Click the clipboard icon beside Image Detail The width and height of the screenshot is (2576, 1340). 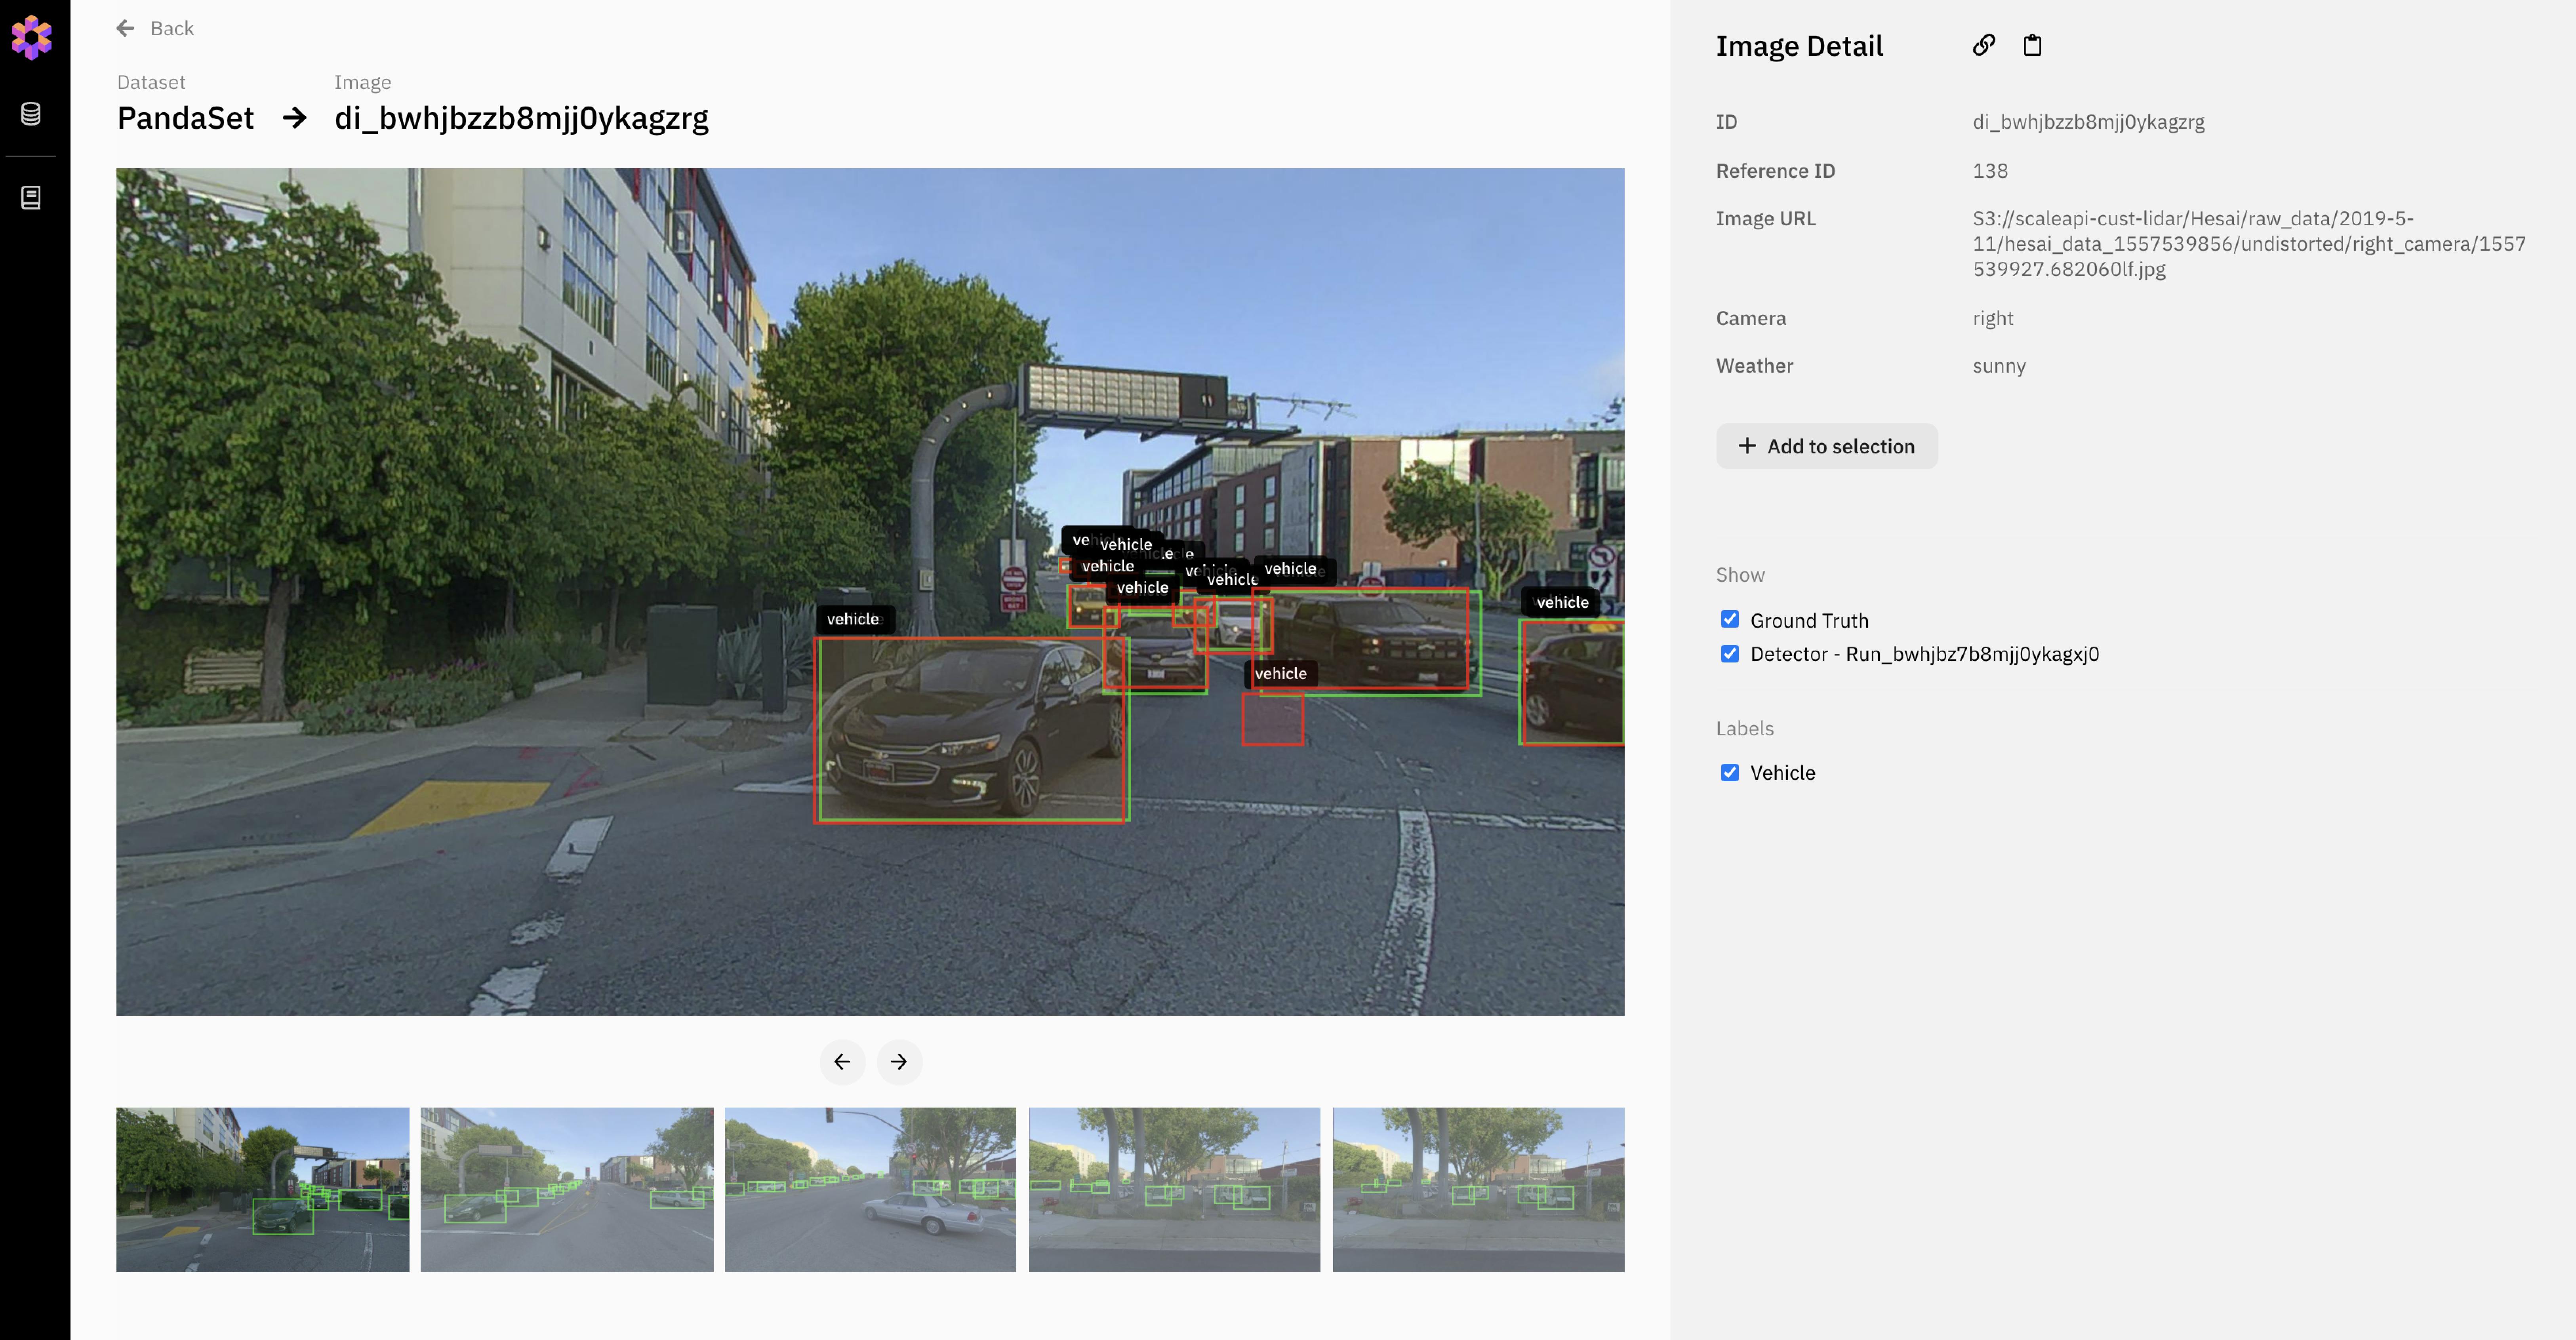click(2032, 45)
